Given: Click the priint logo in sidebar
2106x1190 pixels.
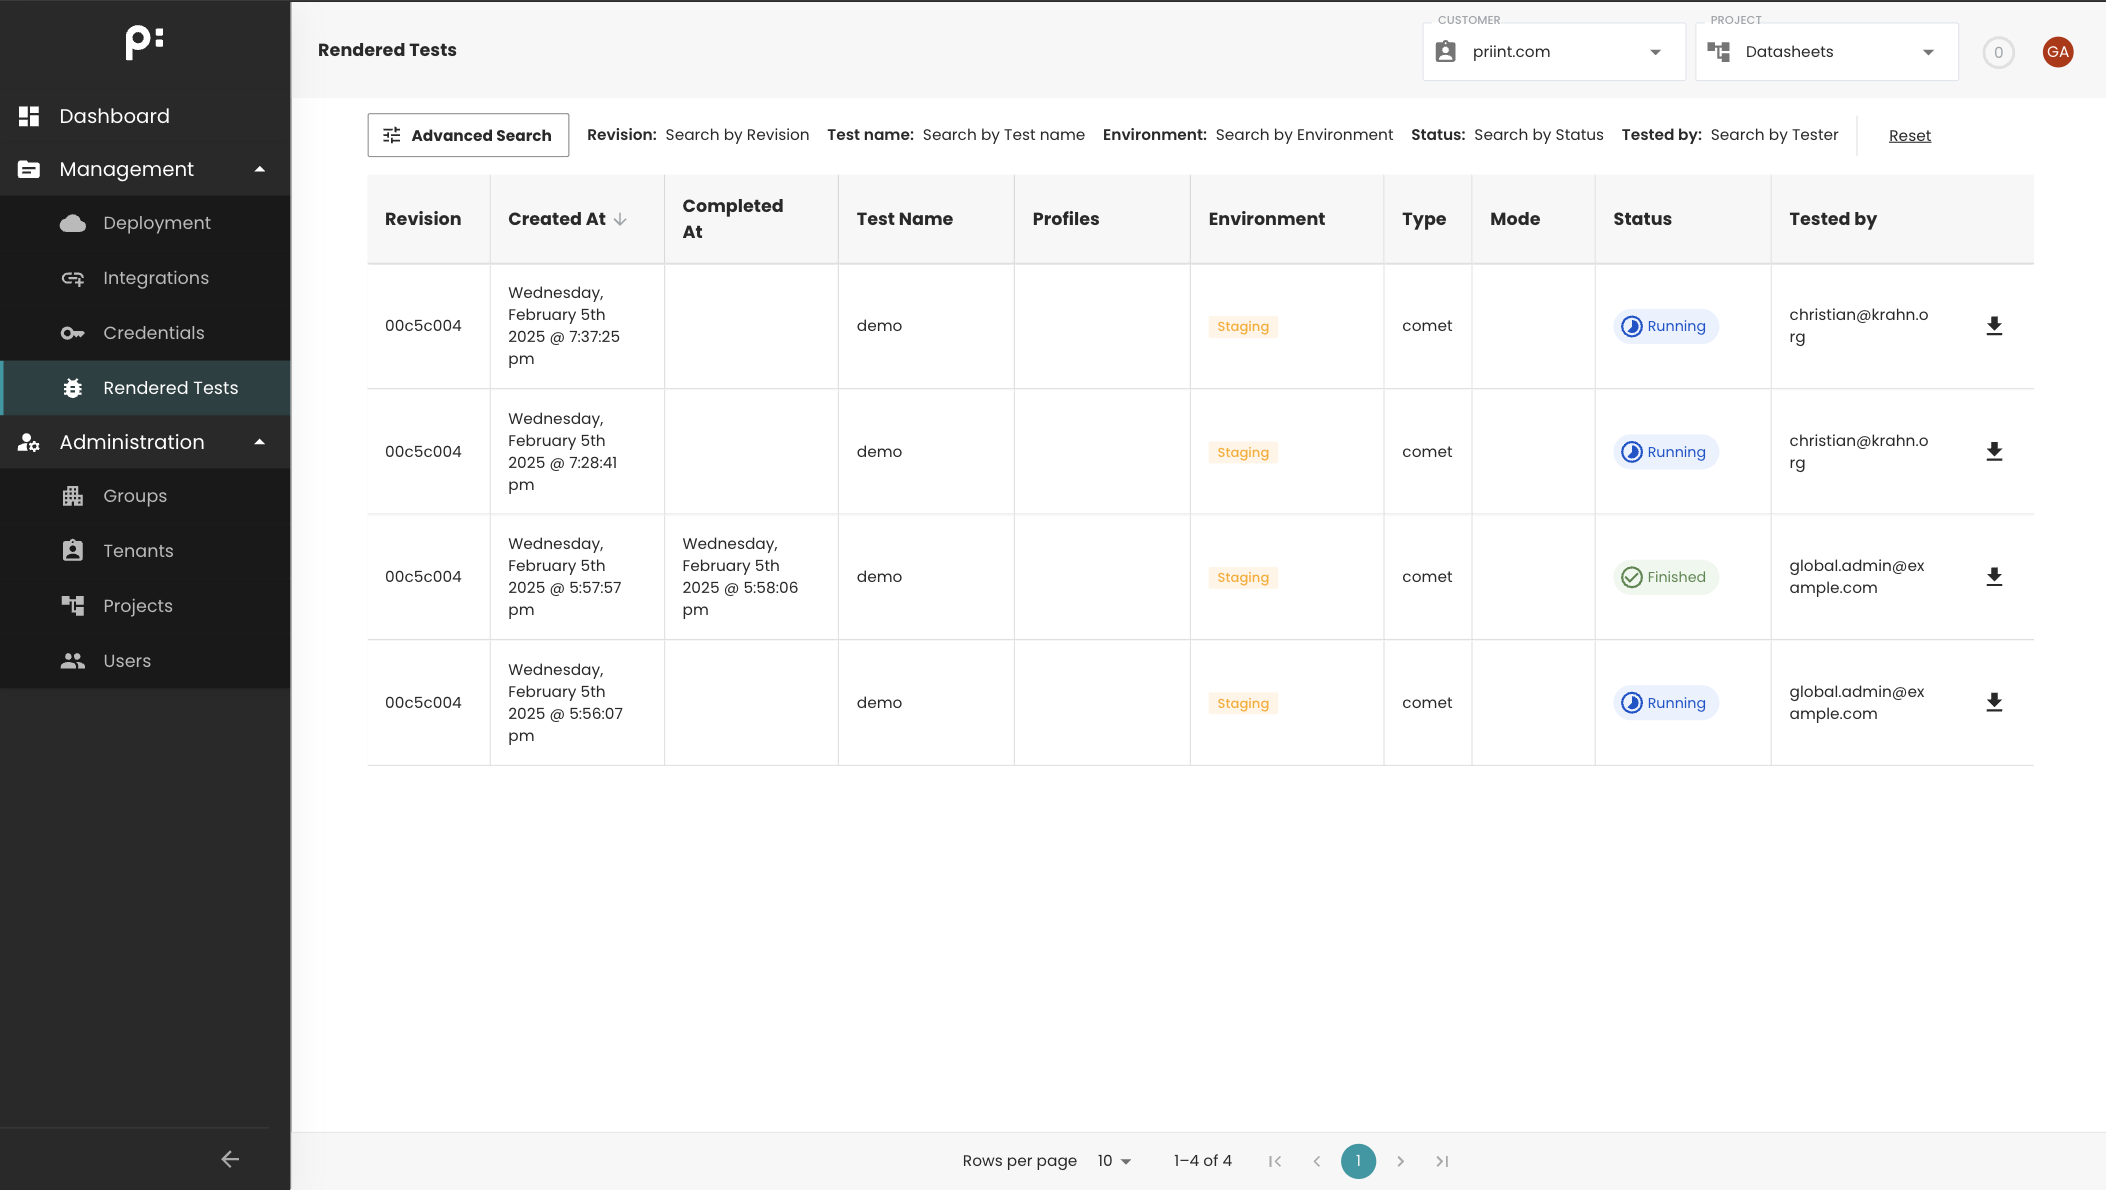Looking at the screenshot, I should coord(145,42).
